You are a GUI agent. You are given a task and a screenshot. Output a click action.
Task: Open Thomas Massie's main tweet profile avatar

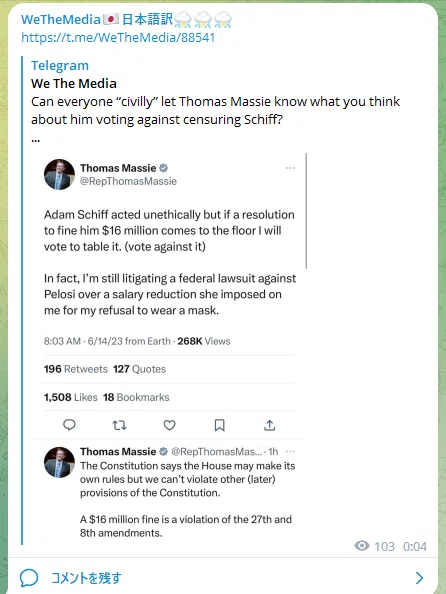[x=59, y=174]
